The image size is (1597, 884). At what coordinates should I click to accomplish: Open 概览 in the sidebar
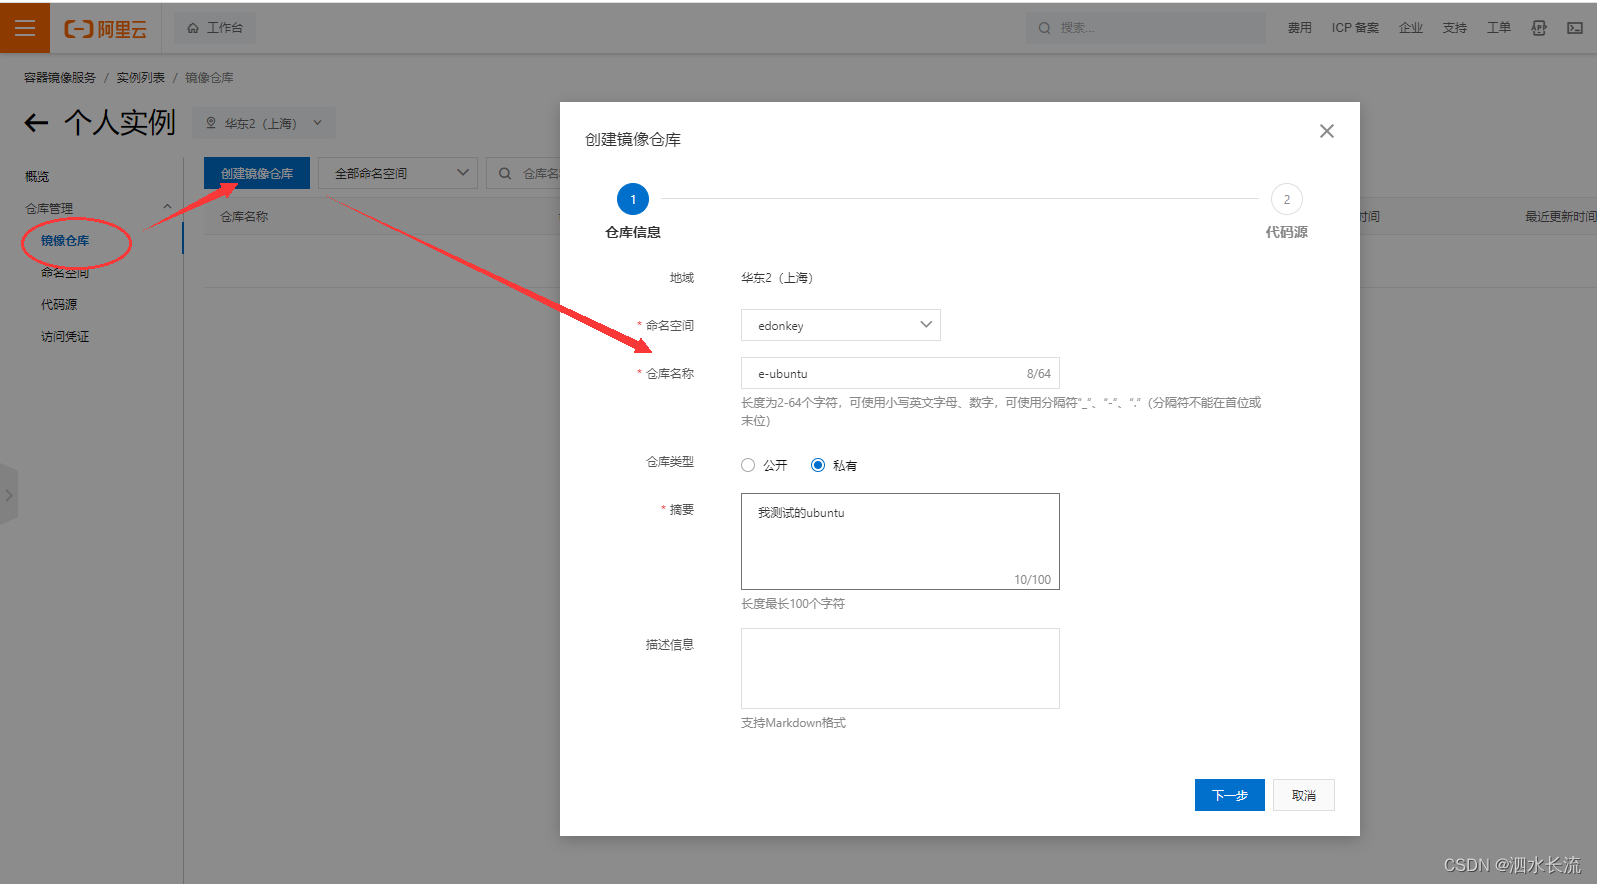pyautogui.click(x=37, y=176)
